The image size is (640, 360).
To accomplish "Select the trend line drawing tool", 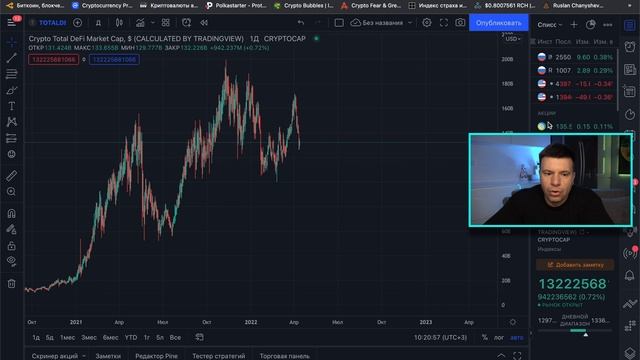I will [x=11, y=58].
